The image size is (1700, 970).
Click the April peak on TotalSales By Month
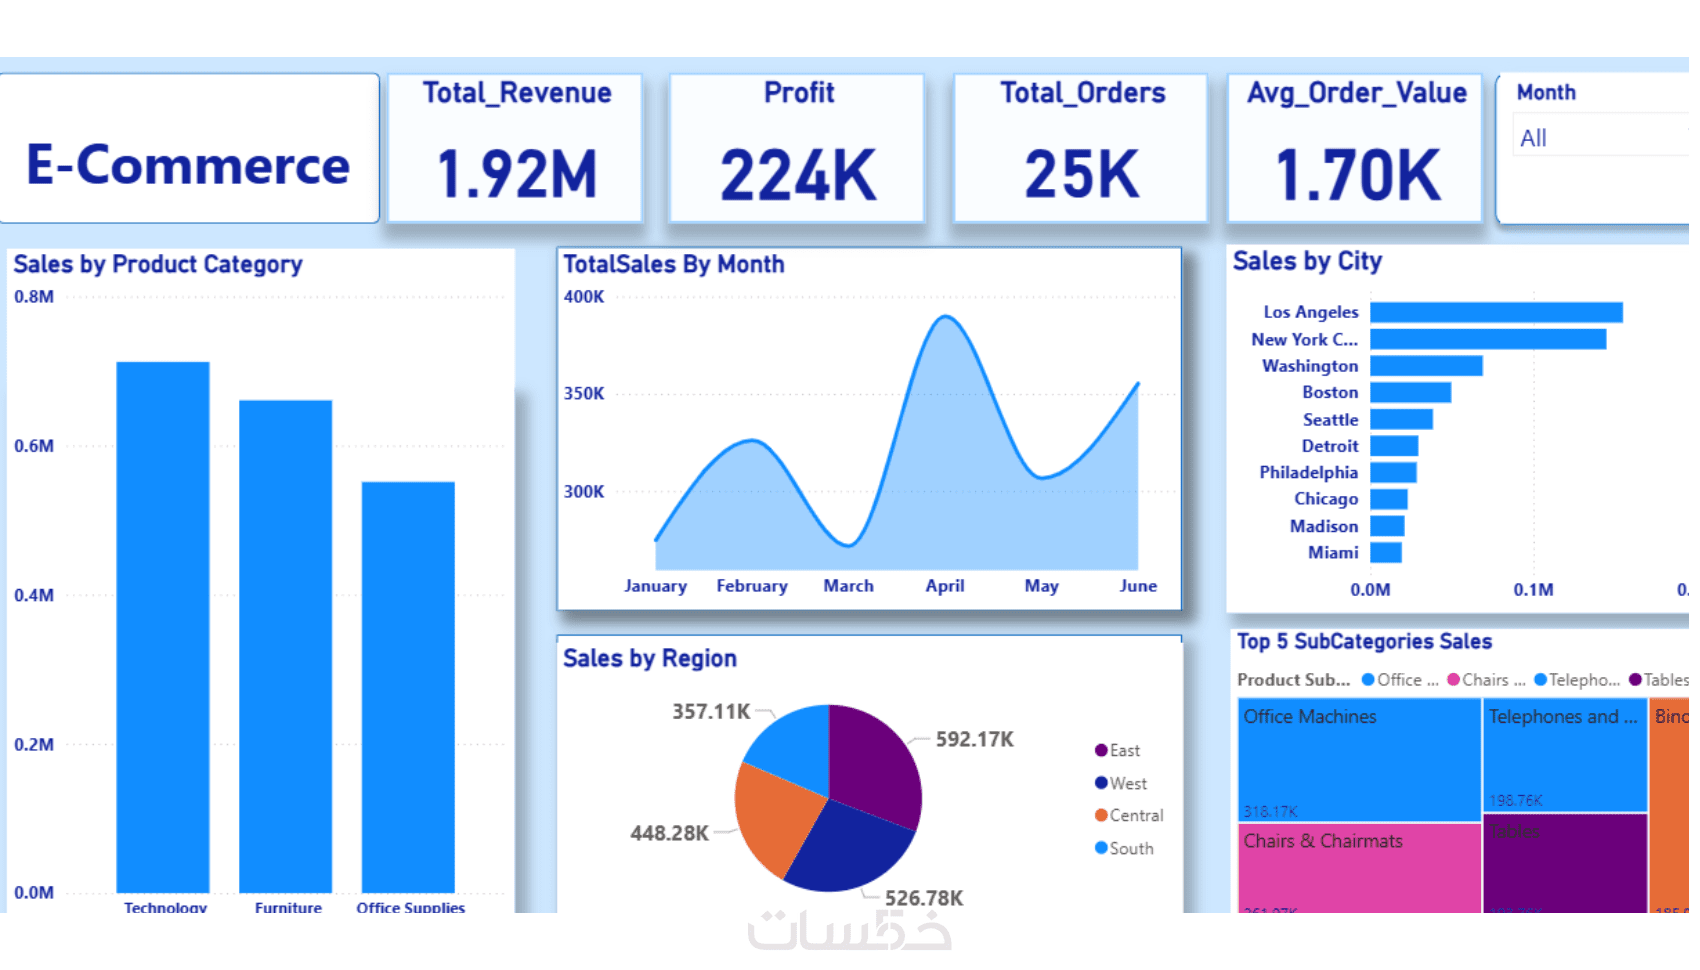click(945, 317)
